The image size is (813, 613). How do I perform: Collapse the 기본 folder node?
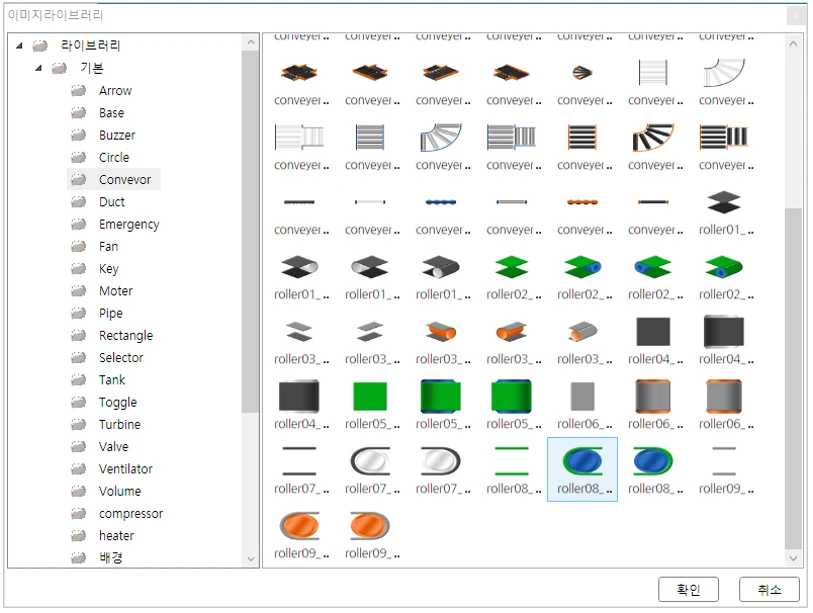tap(38, 68)
